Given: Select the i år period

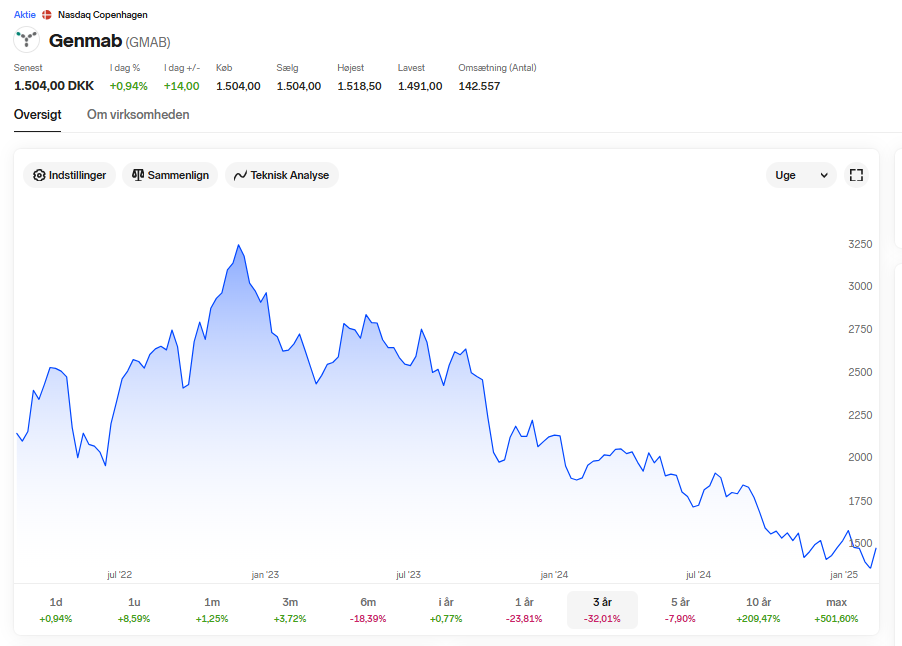Looking at the screenshot, I should point(446,610).
